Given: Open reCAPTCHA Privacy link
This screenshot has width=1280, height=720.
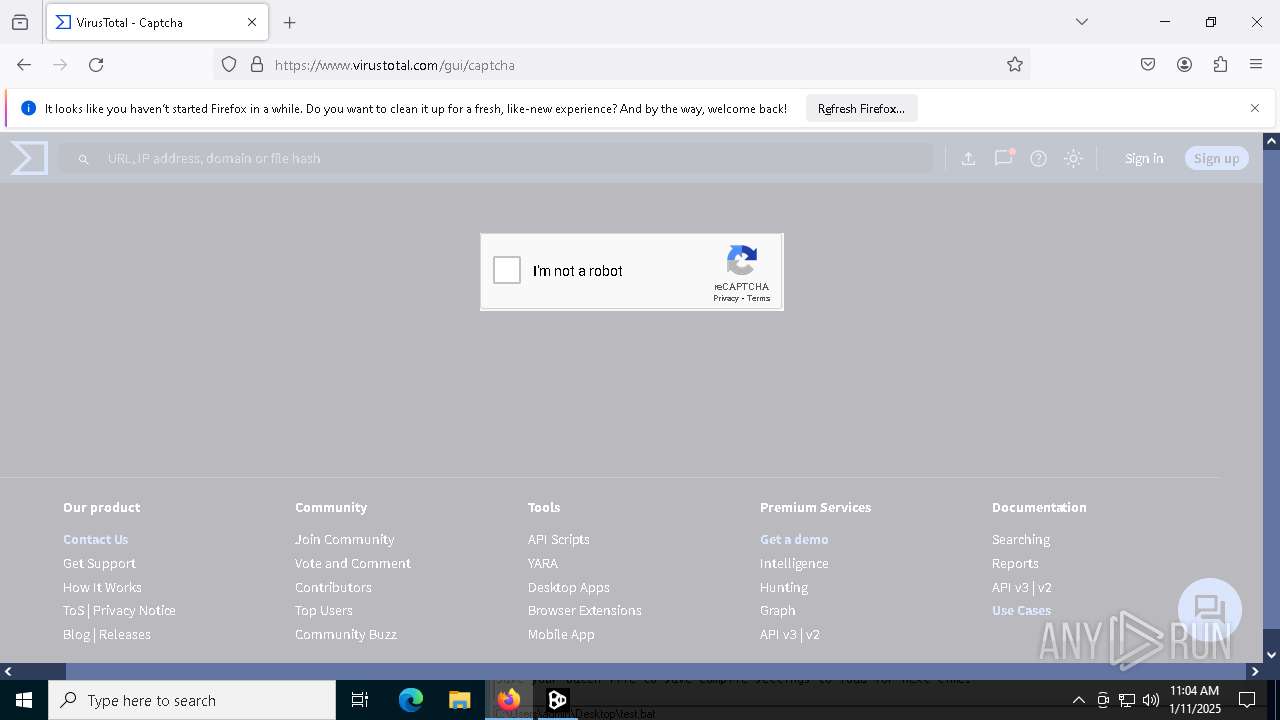Looking at the screenshot, I should tap(726, 298).
